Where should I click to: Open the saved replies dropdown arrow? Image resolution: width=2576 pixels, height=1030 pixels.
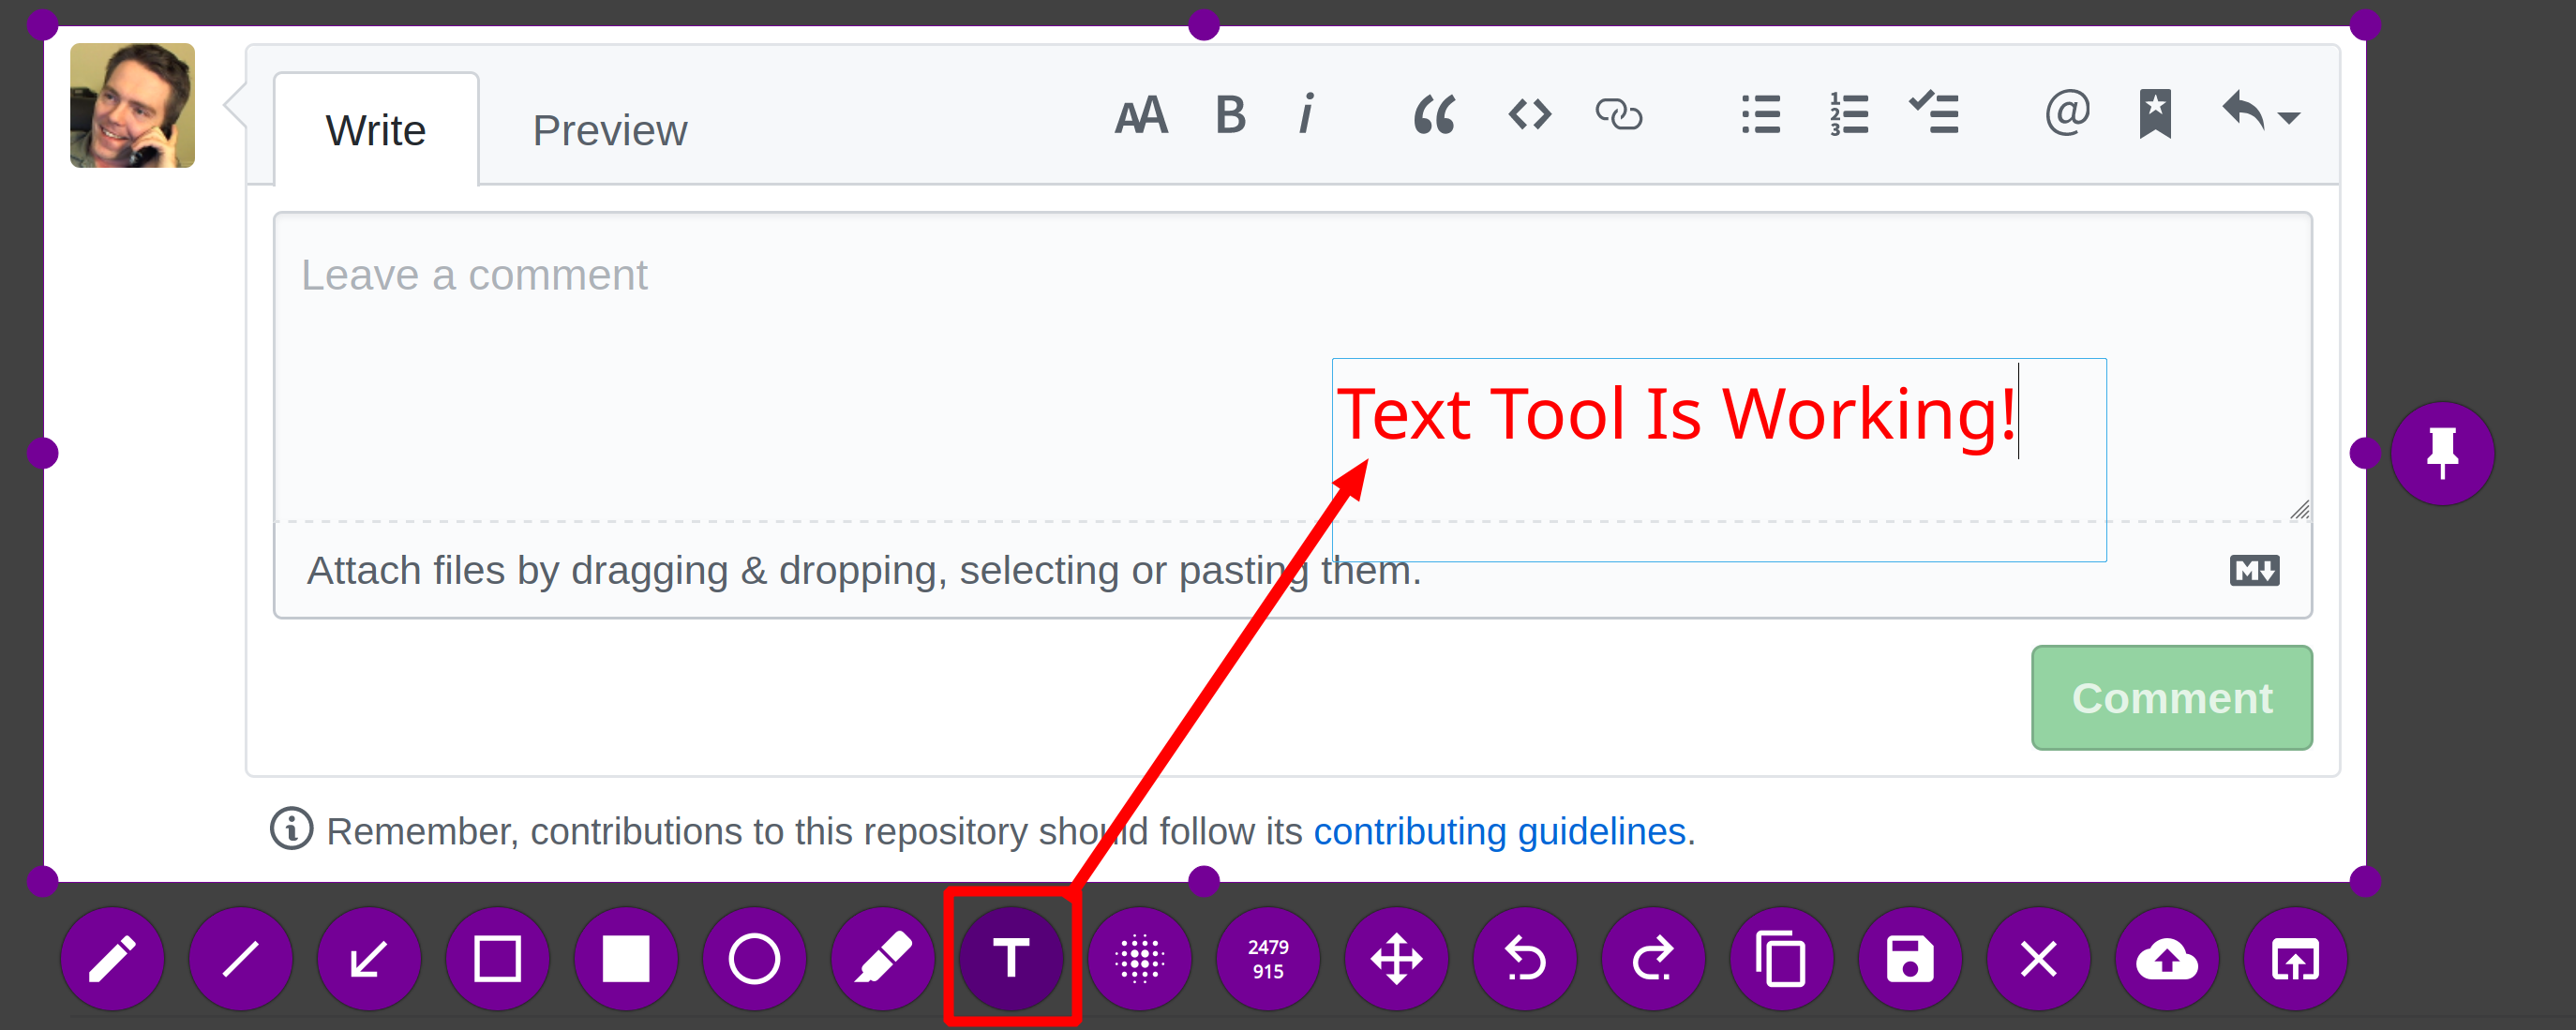click(2289, 118)
